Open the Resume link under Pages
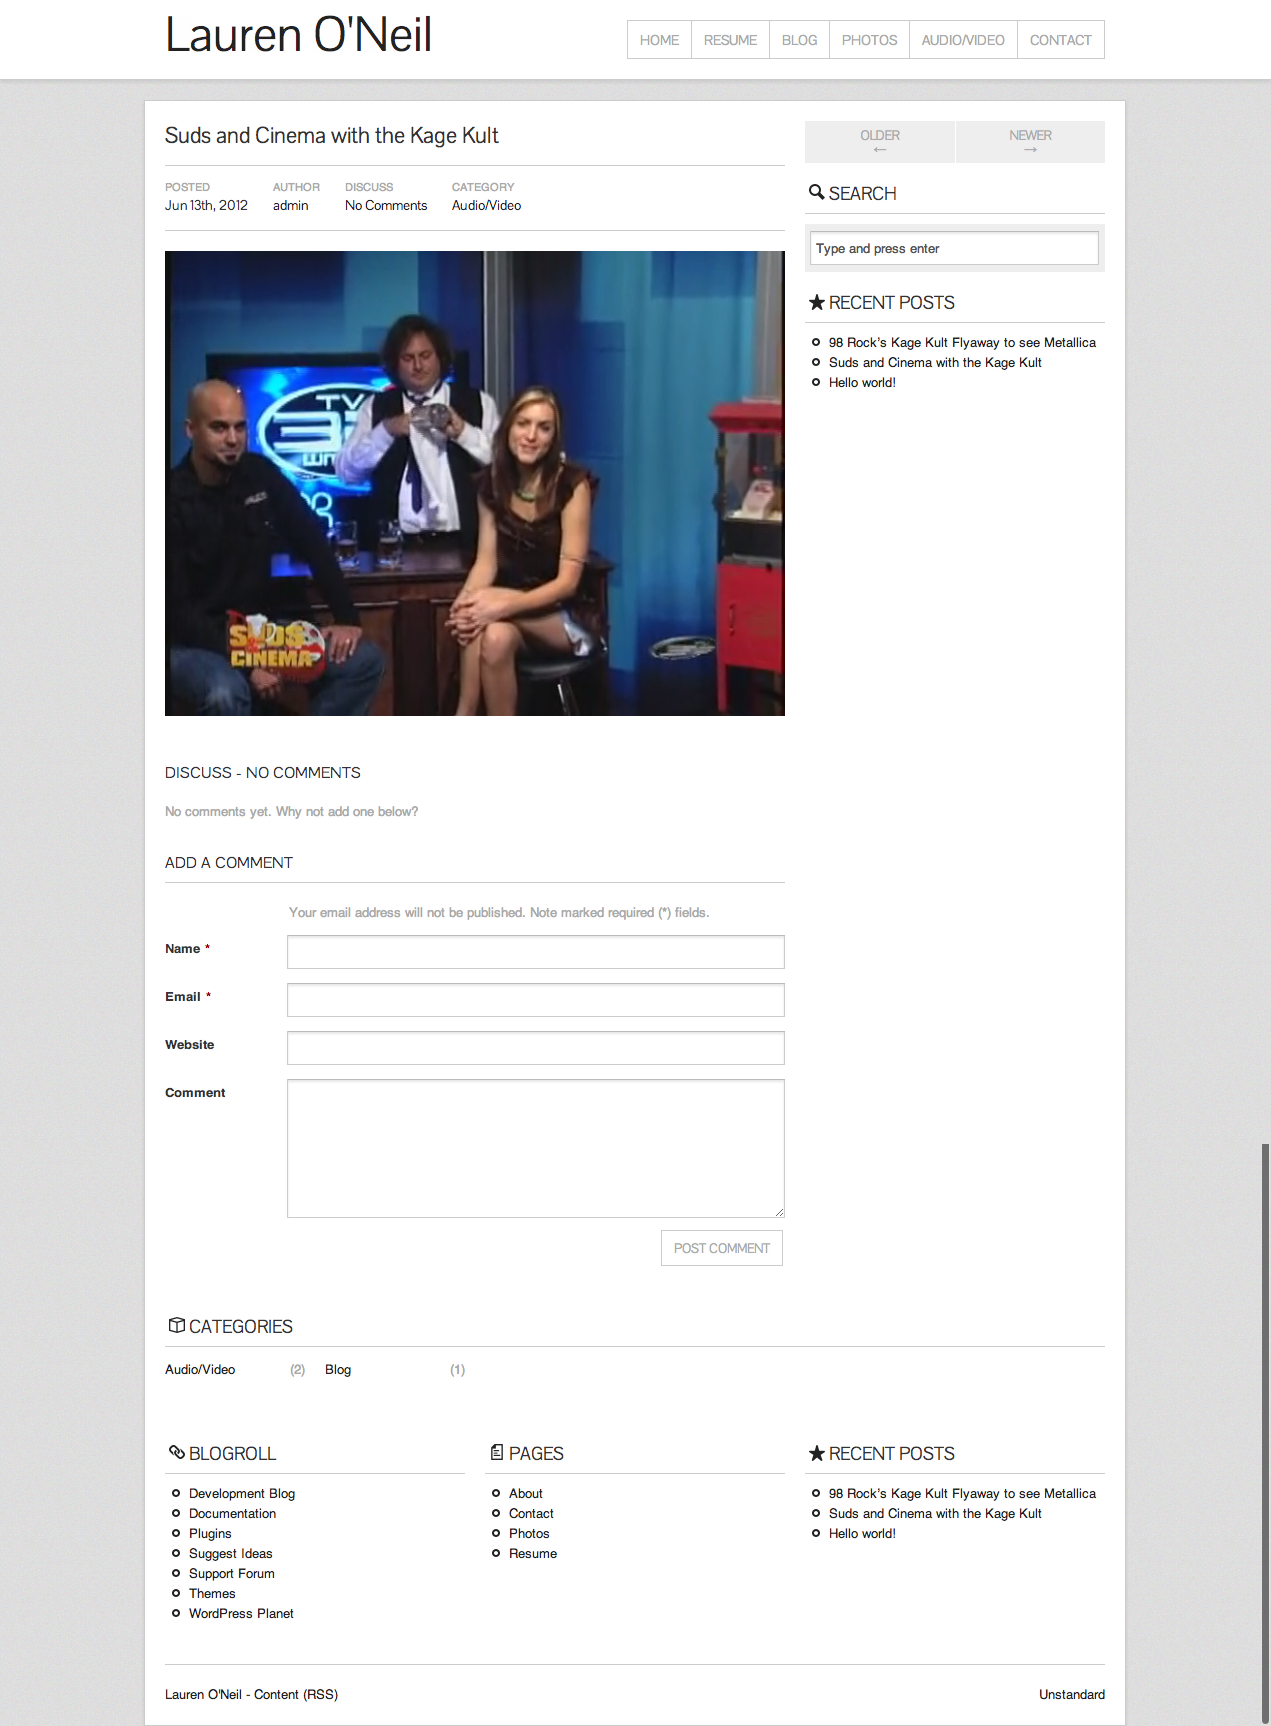Viewport: 1271px width, 1726px height. [533, 1553]
